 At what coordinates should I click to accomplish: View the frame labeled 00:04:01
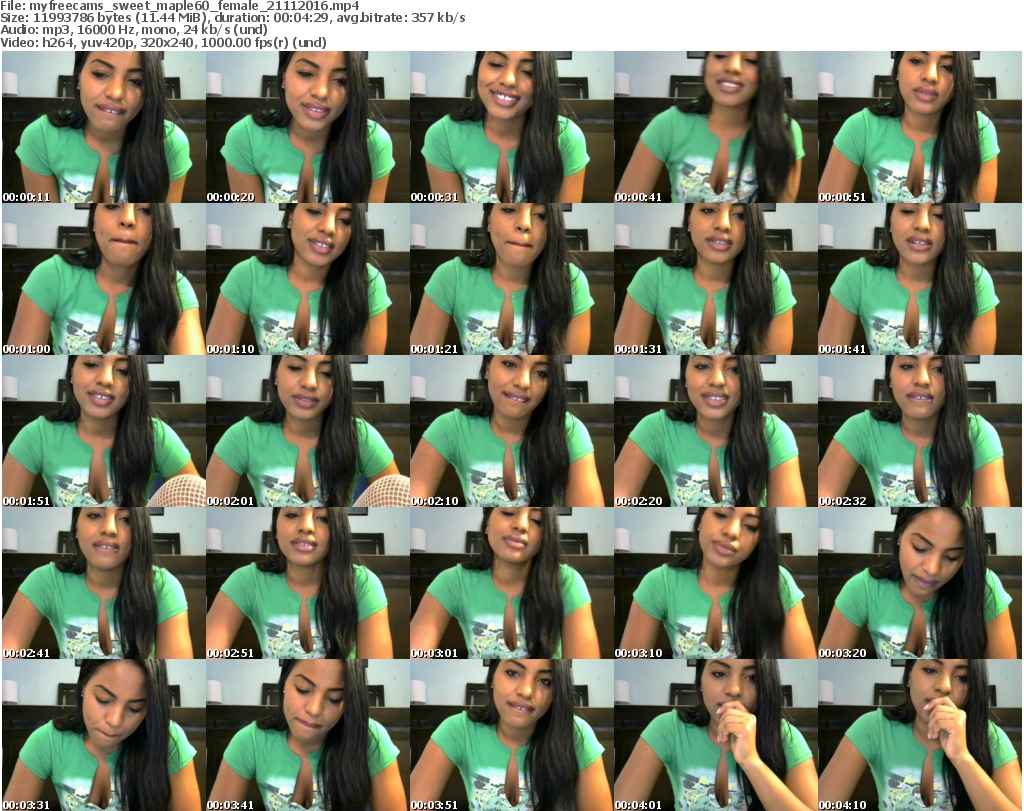point(716,735)
